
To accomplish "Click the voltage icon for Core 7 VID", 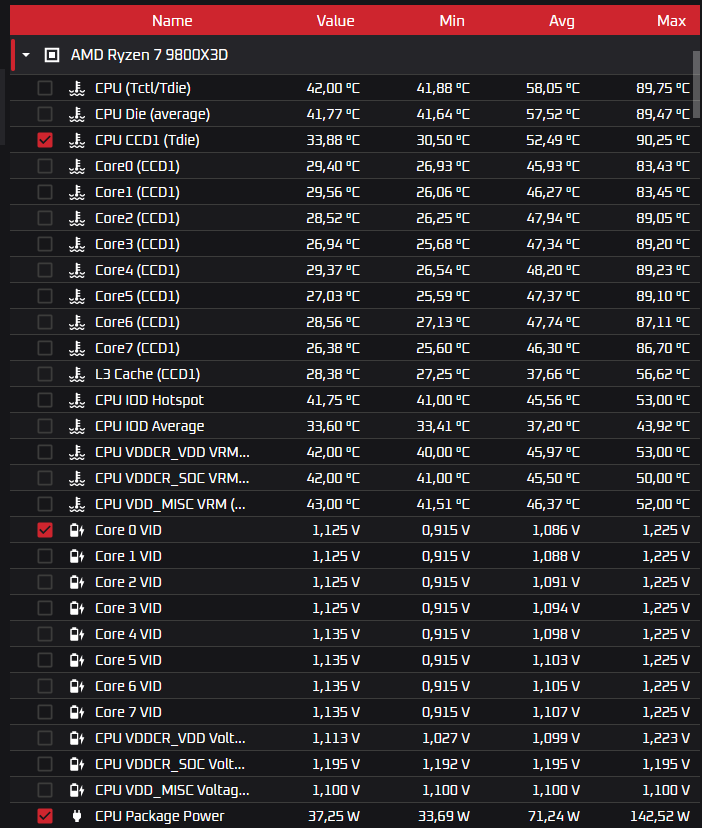I will (x=77, y=712).
